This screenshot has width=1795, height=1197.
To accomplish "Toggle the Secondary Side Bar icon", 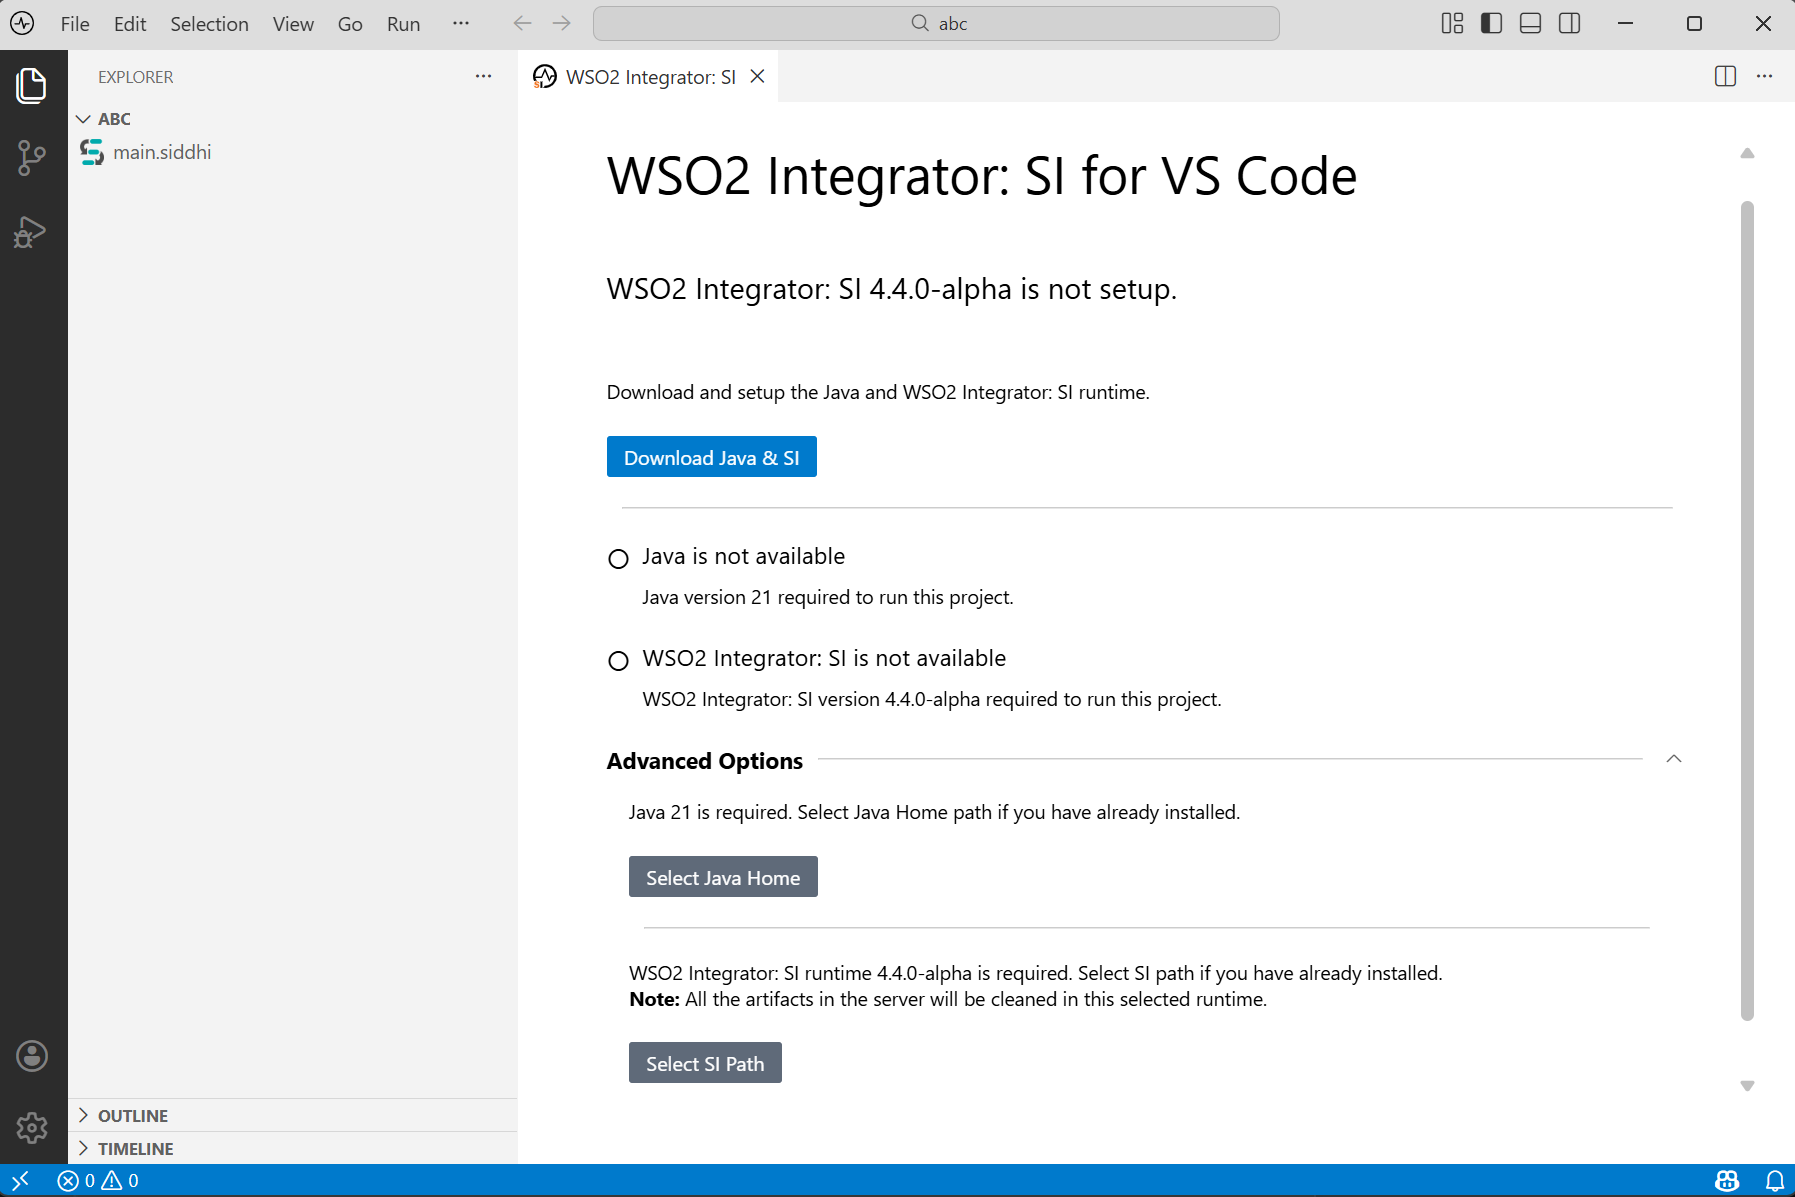I will tap(1570, 23).
